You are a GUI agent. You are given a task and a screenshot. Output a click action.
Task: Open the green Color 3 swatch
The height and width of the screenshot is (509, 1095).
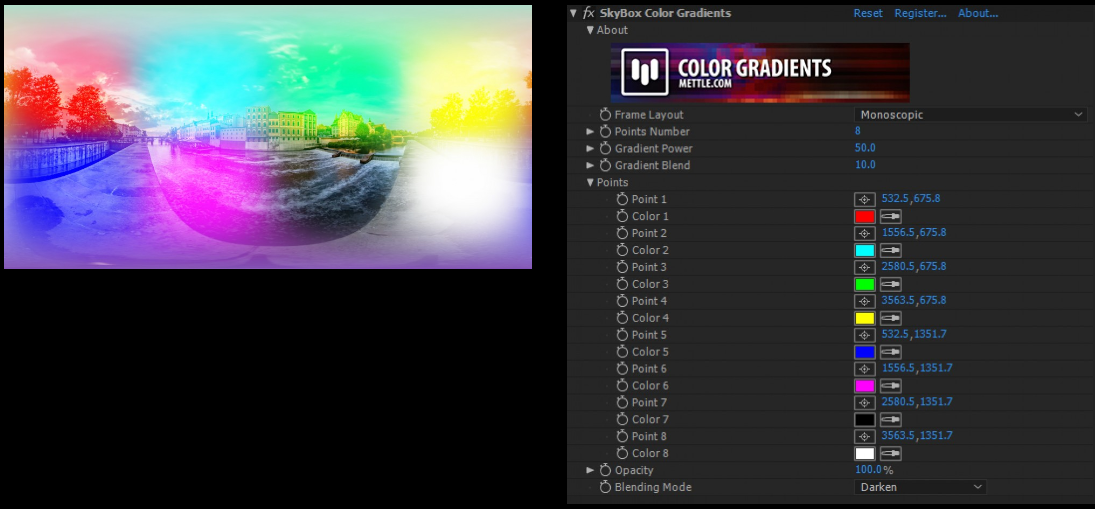[x=865, y=284]
